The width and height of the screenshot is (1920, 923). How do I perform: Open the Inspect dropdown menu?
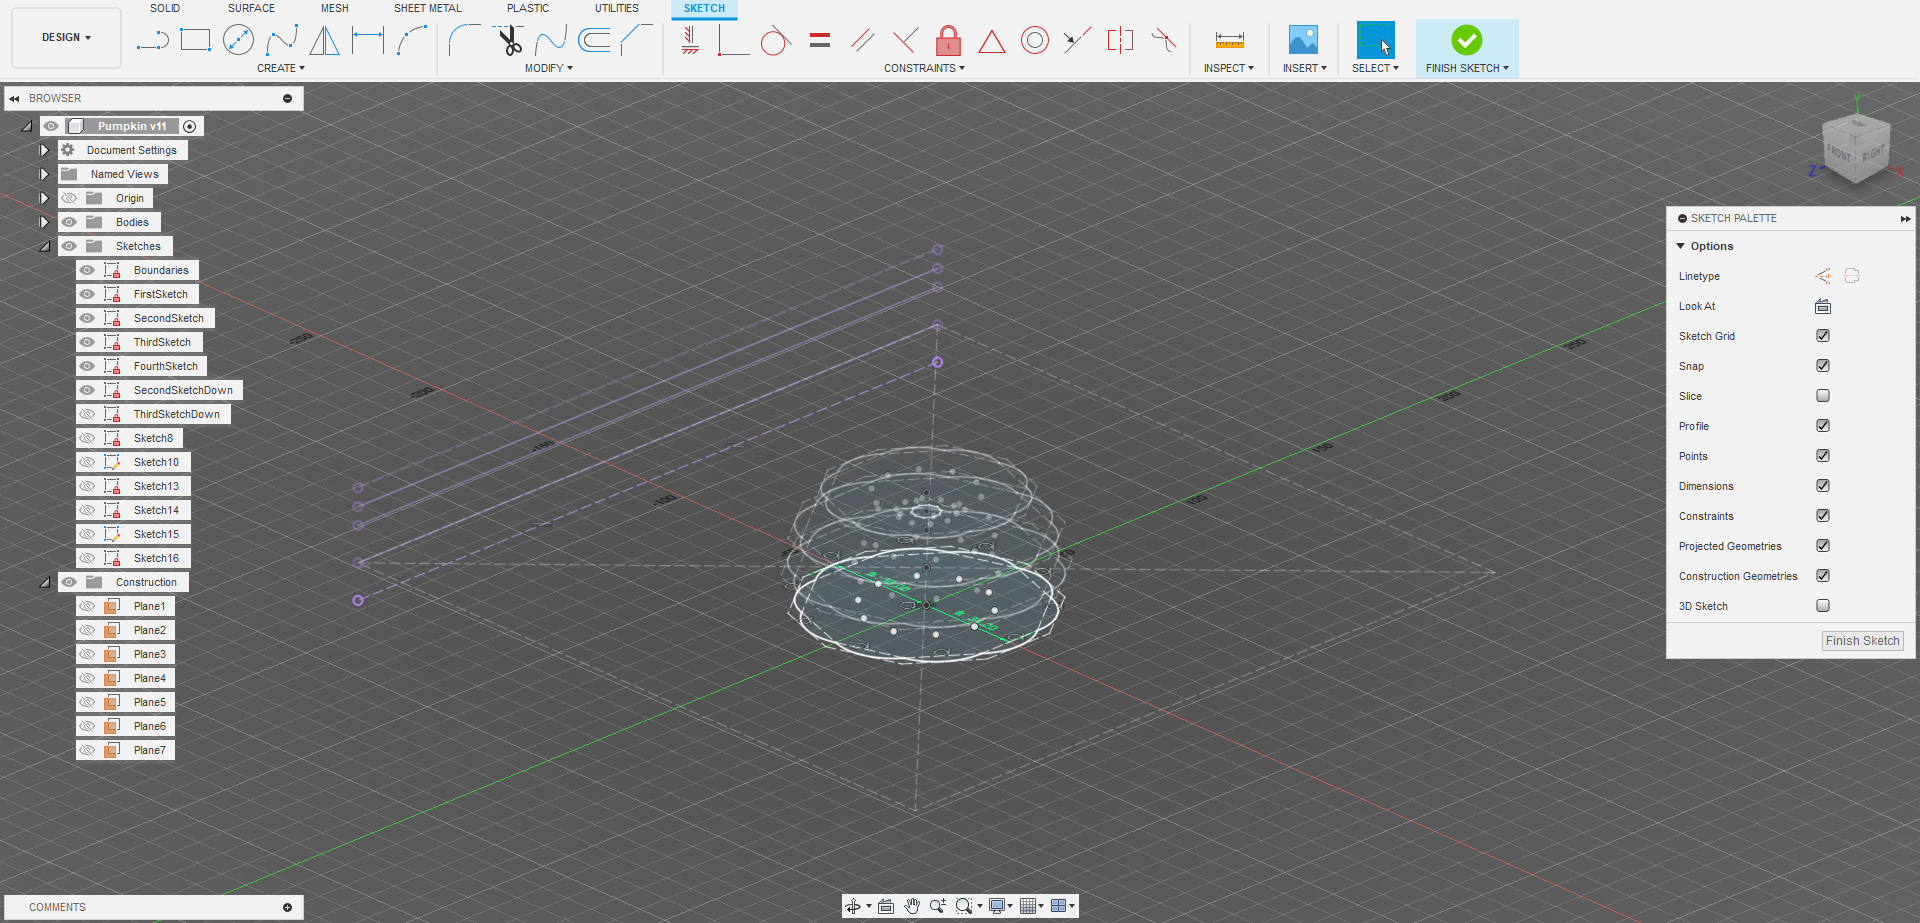click(1228, 68)
